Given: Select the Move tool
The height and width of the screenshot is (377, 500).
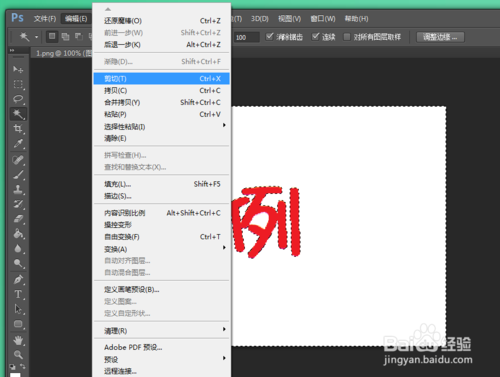Looking at the screenshot, I should (18, 69).
